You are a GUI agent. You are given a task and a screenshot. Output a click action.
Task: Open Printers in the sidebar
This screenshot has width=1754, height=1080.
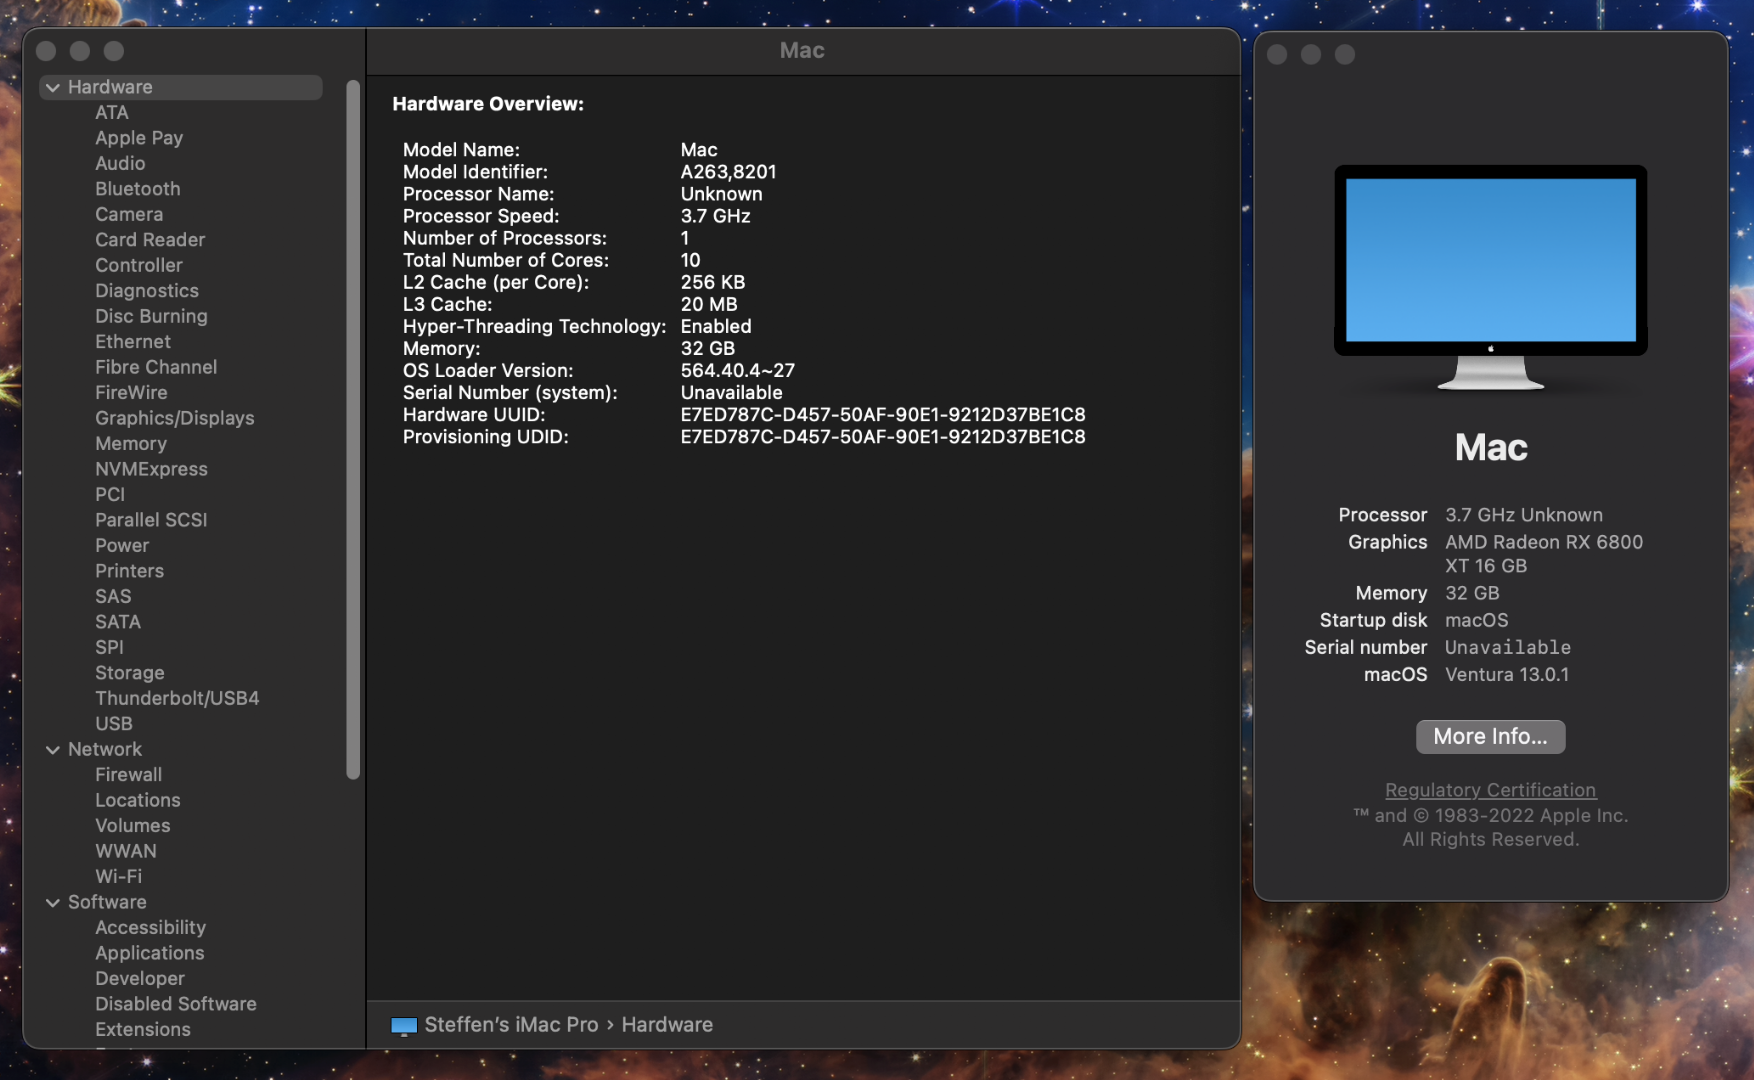(x=129, y=572)
